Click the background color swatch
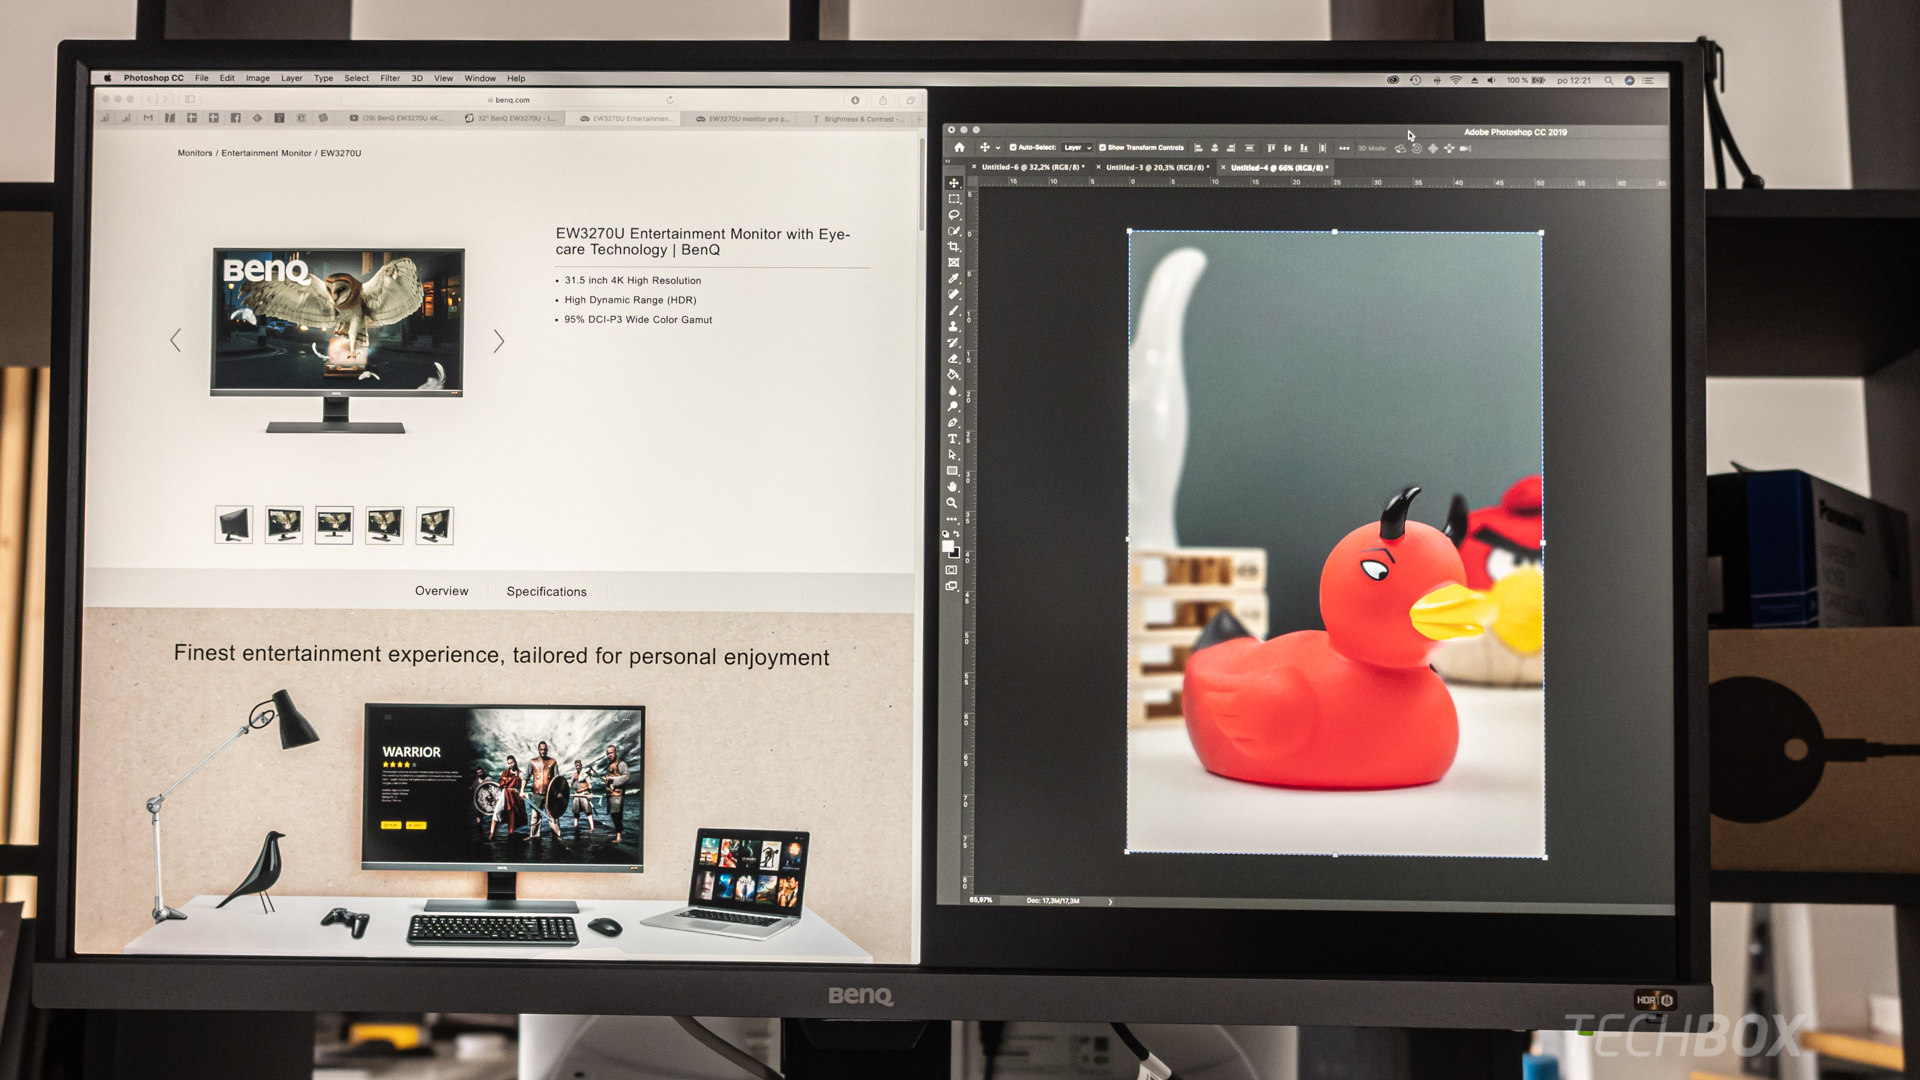This screenshot has height=1080, width=1920. [955, 553]
